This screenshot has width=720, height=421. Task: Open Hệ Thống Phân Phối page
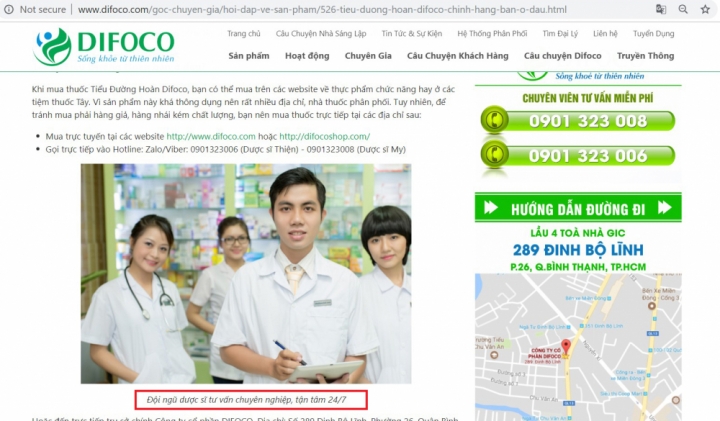[x=492, y=34]
